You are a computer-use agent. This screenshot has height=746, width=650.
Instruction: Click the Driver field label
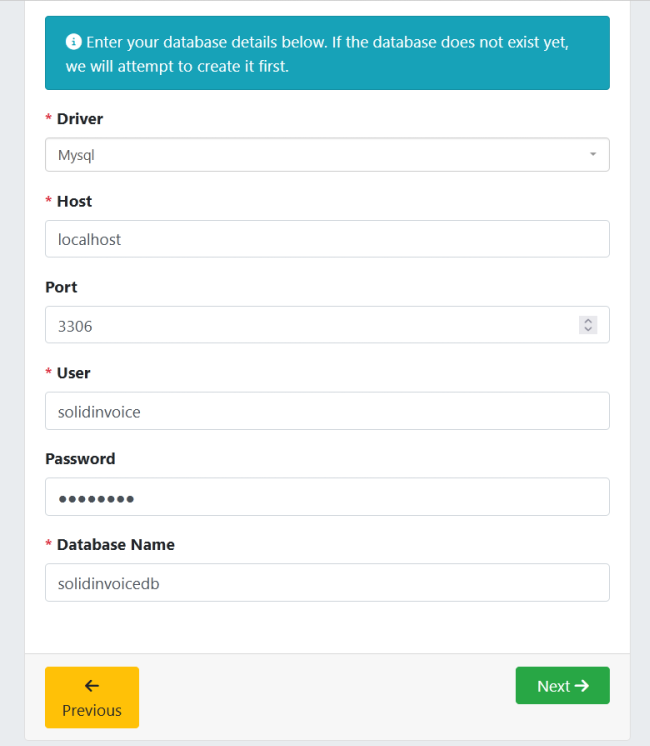coord(80,119)
